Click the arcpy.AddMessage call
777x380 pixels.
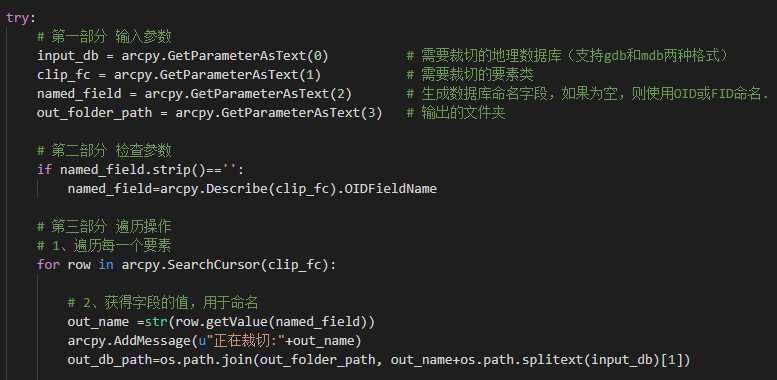tap(214, 341)
